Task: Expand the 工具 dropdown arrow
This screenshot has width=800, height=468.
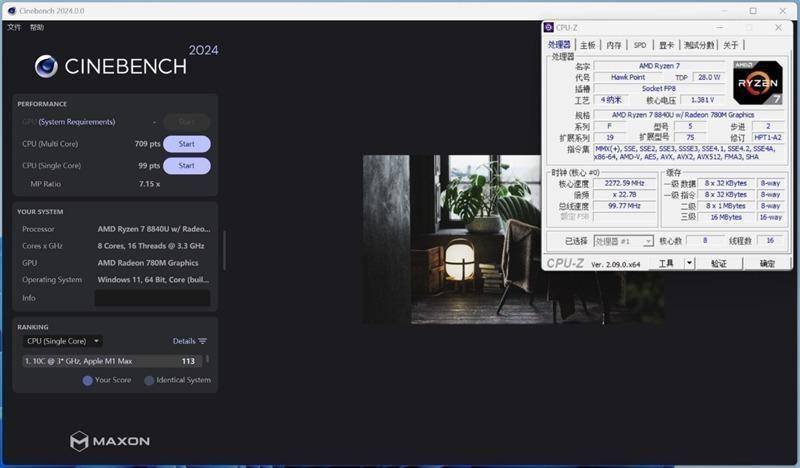Action: pyautogui.click(x=689, y=263)
